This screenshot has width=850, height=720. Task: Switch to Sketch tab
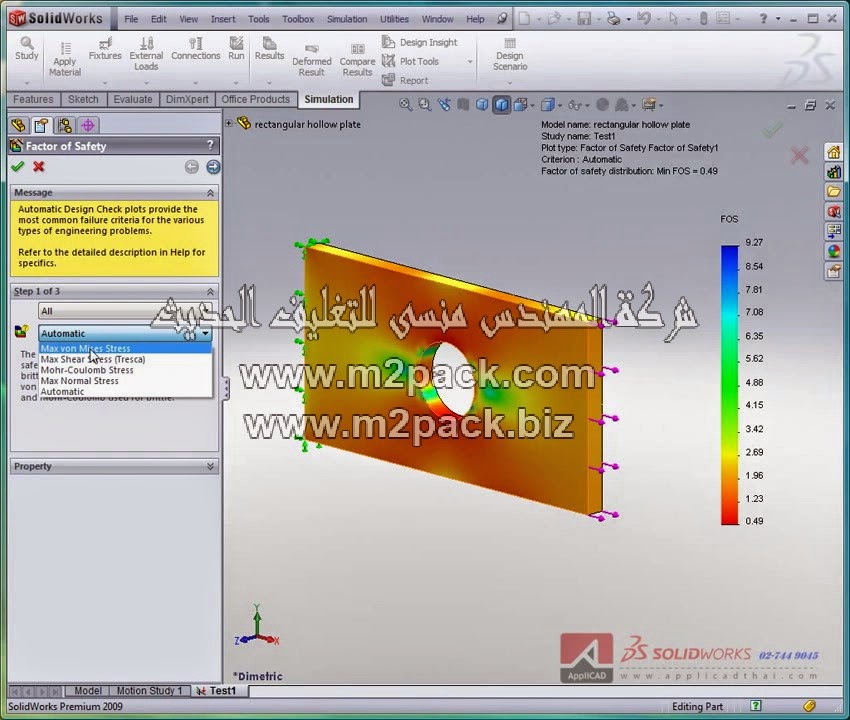pos(83,99)
